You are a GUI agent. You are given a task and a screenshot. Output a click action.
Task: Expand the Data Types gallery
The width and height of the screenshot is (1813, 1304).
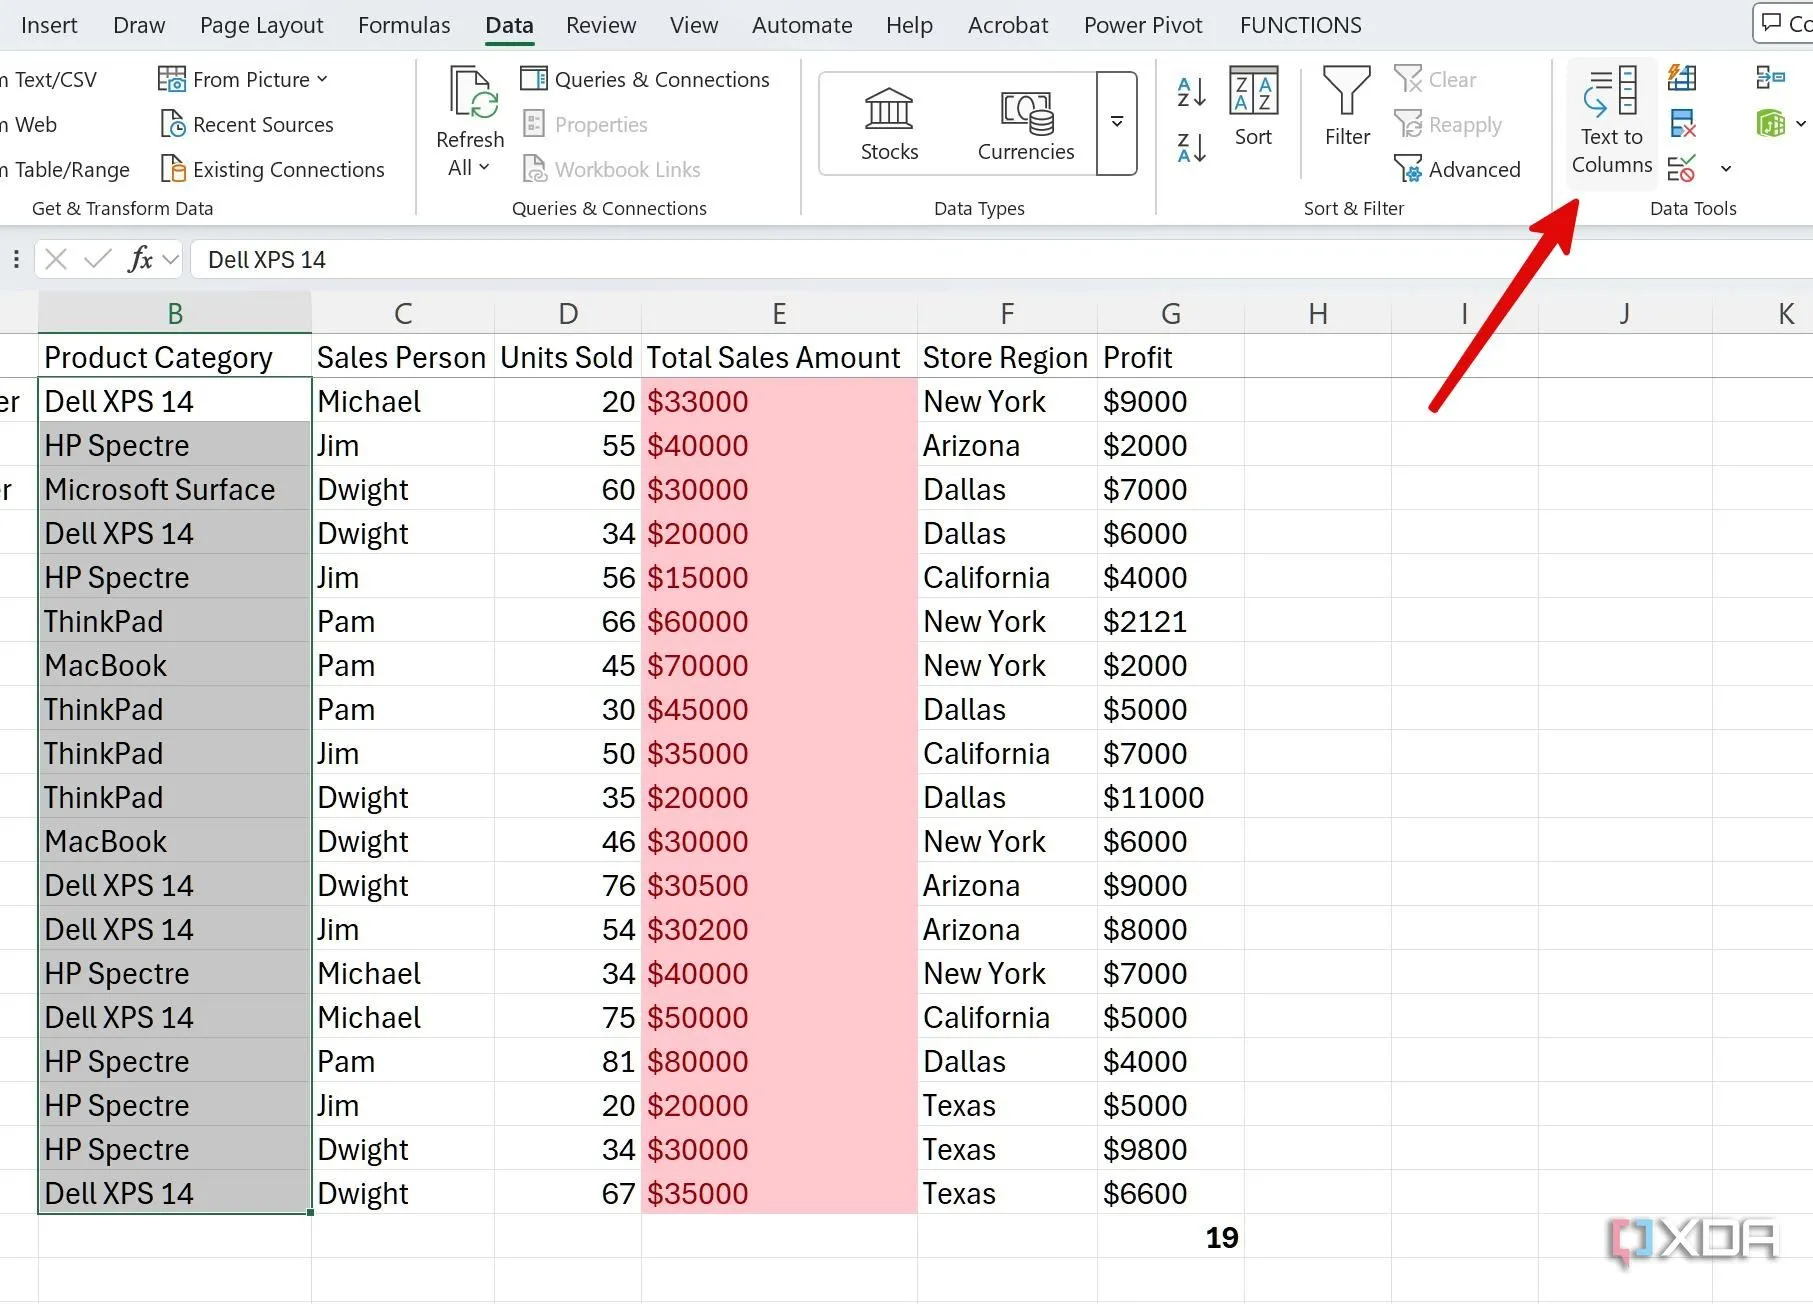(x=1116, y=122)
